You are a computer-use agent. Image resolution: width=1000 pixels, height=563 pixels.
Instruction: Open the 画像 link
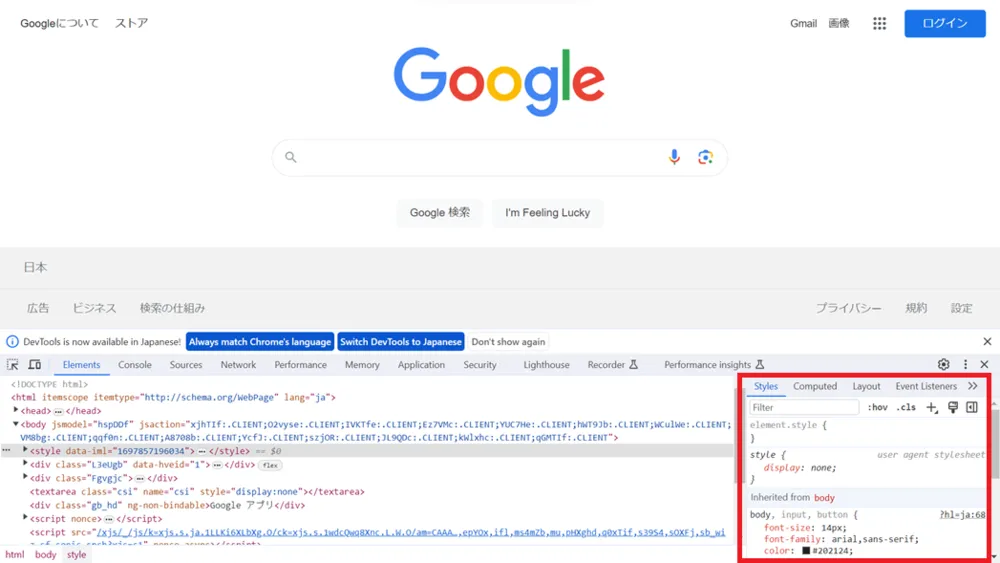(x=839, y=24)
